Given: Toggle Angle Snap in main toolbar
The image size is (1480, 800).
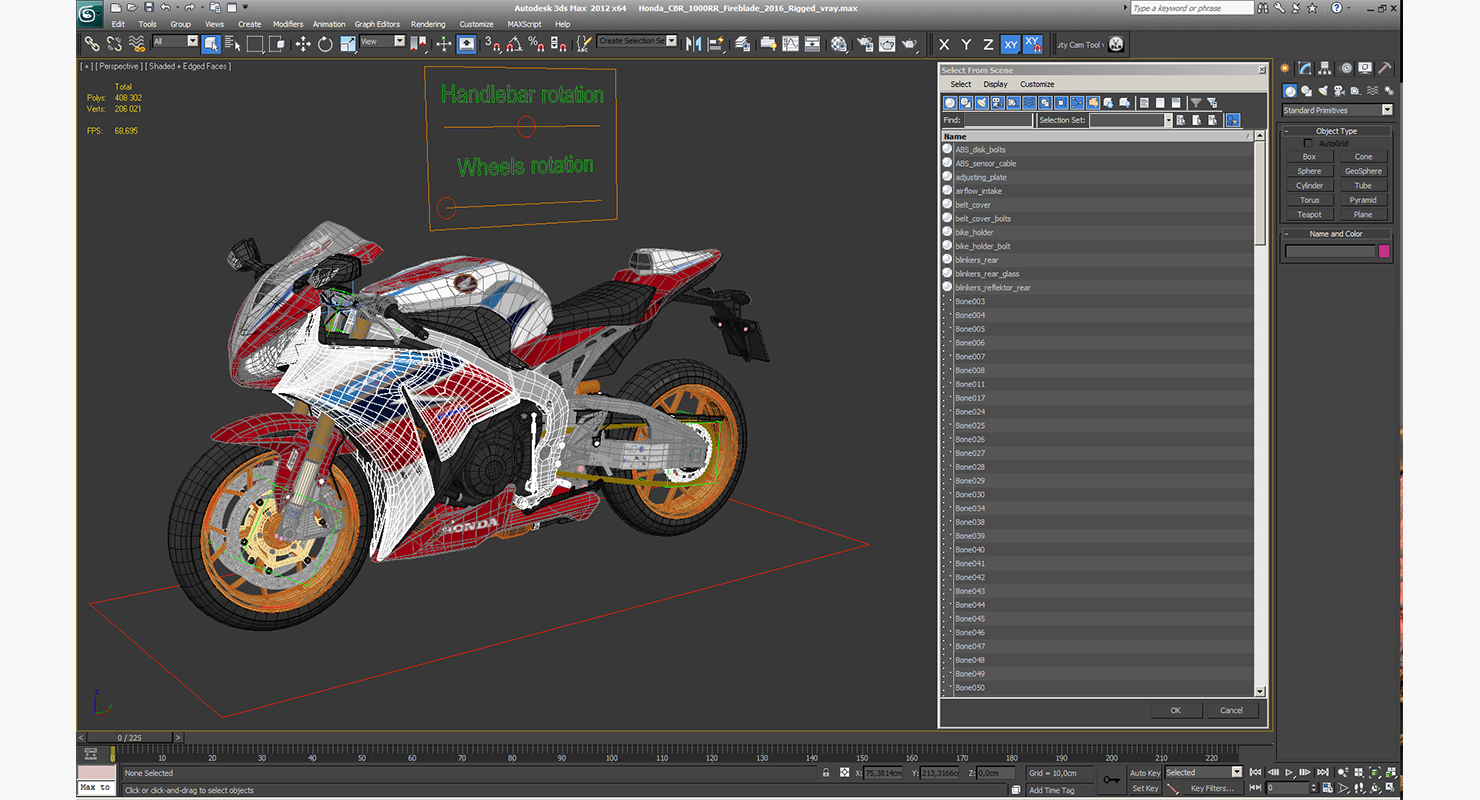Looking at the screenshot, I should 514,44.
